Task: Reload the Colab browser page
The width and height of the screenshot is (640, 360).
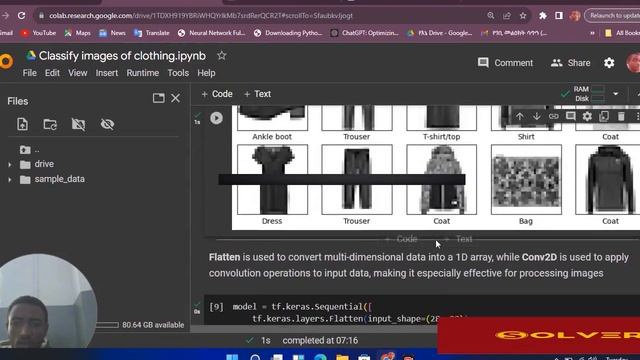Action: 21,16
